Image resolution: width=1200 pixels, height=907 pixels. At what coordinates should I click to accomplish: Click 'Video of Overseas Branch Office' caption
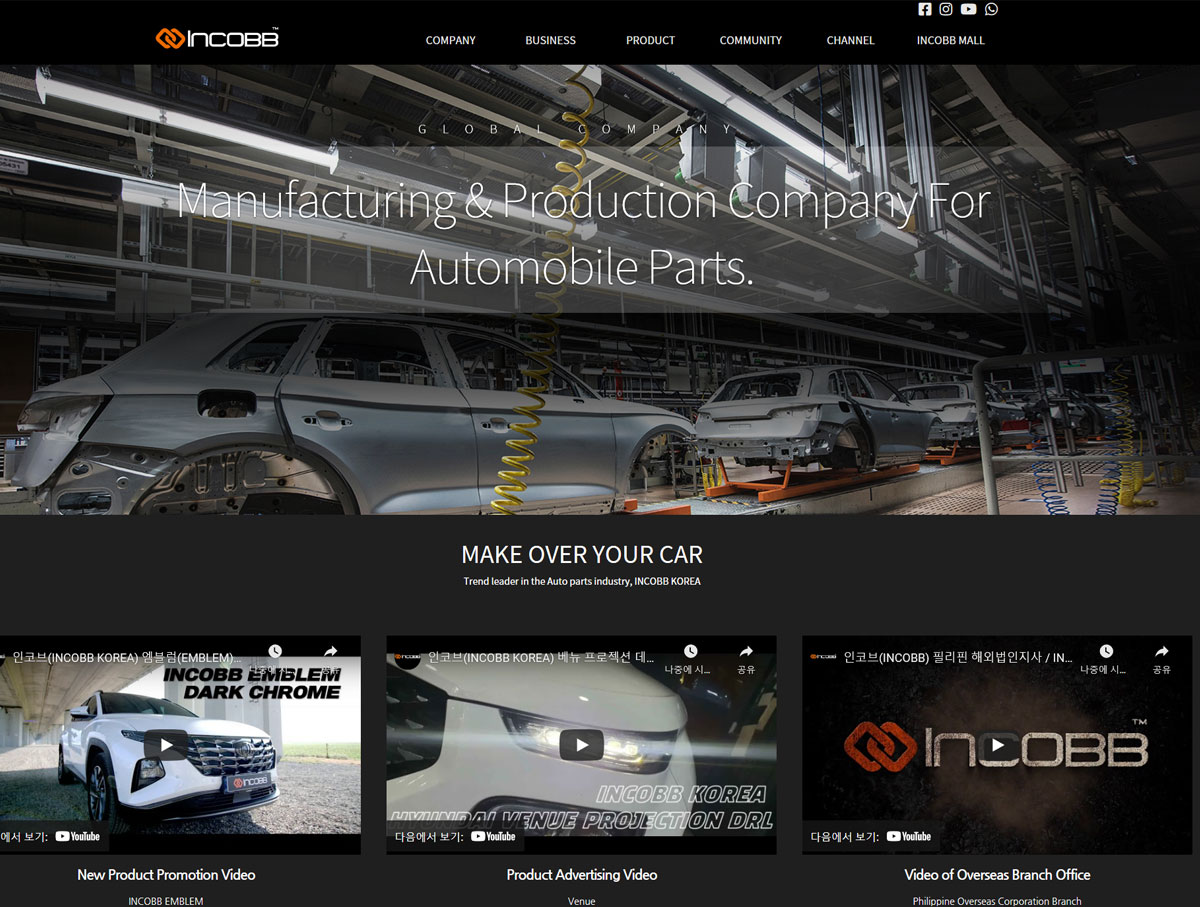pos(997,875)
